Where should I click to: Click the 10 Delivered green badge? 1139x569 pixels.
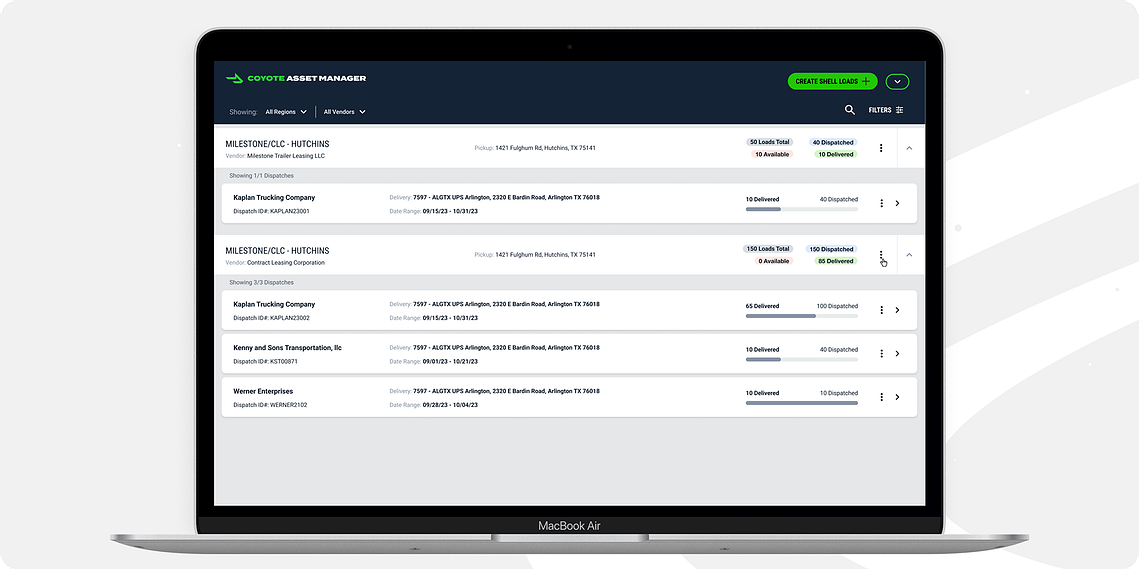point(835,154)
